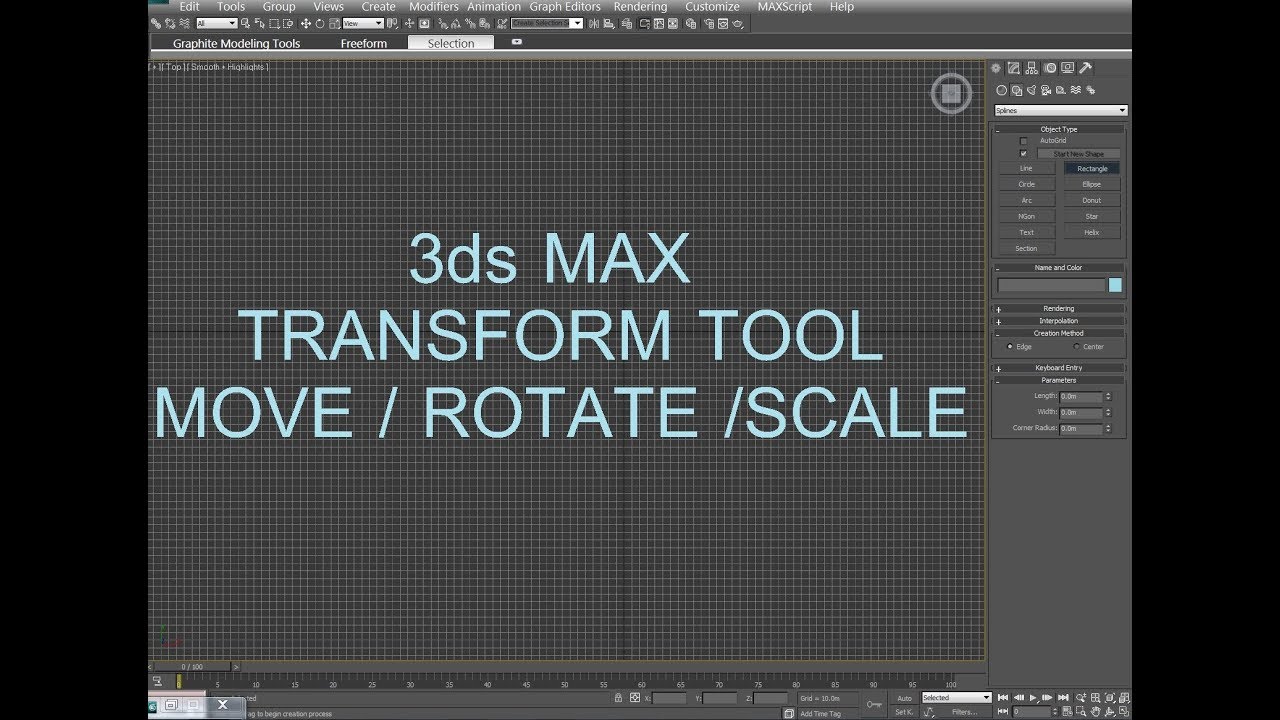Open the selection filter All dropdown
The image size is (1280, 720).
pos(217,23)
